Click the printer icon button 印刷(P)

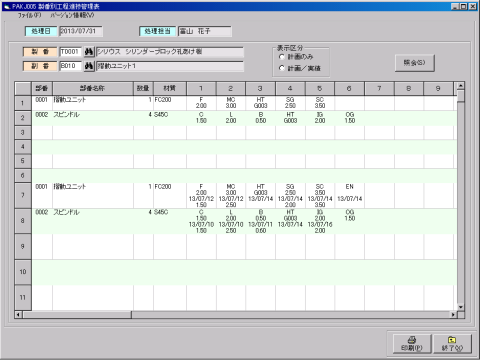click(412, 344)
